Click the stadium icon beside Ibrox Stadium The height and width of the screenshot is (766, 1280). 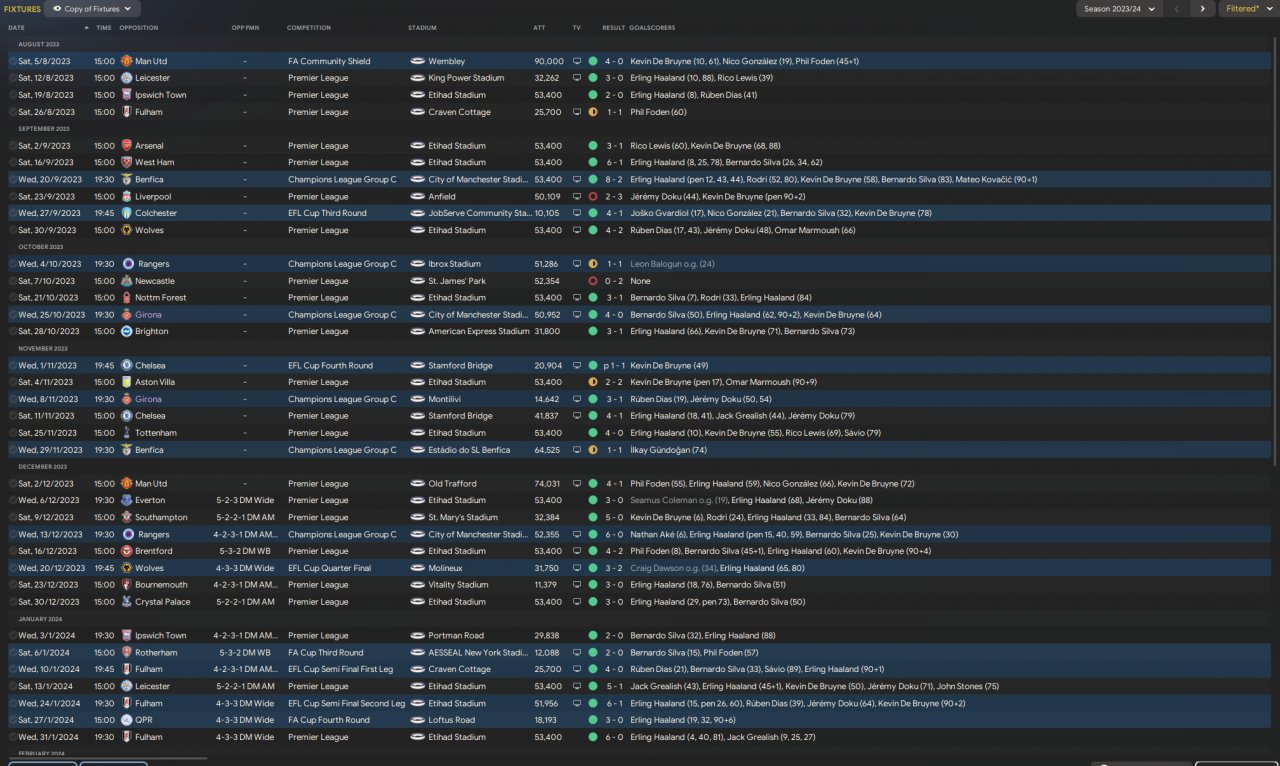click(x=417, y=264)
